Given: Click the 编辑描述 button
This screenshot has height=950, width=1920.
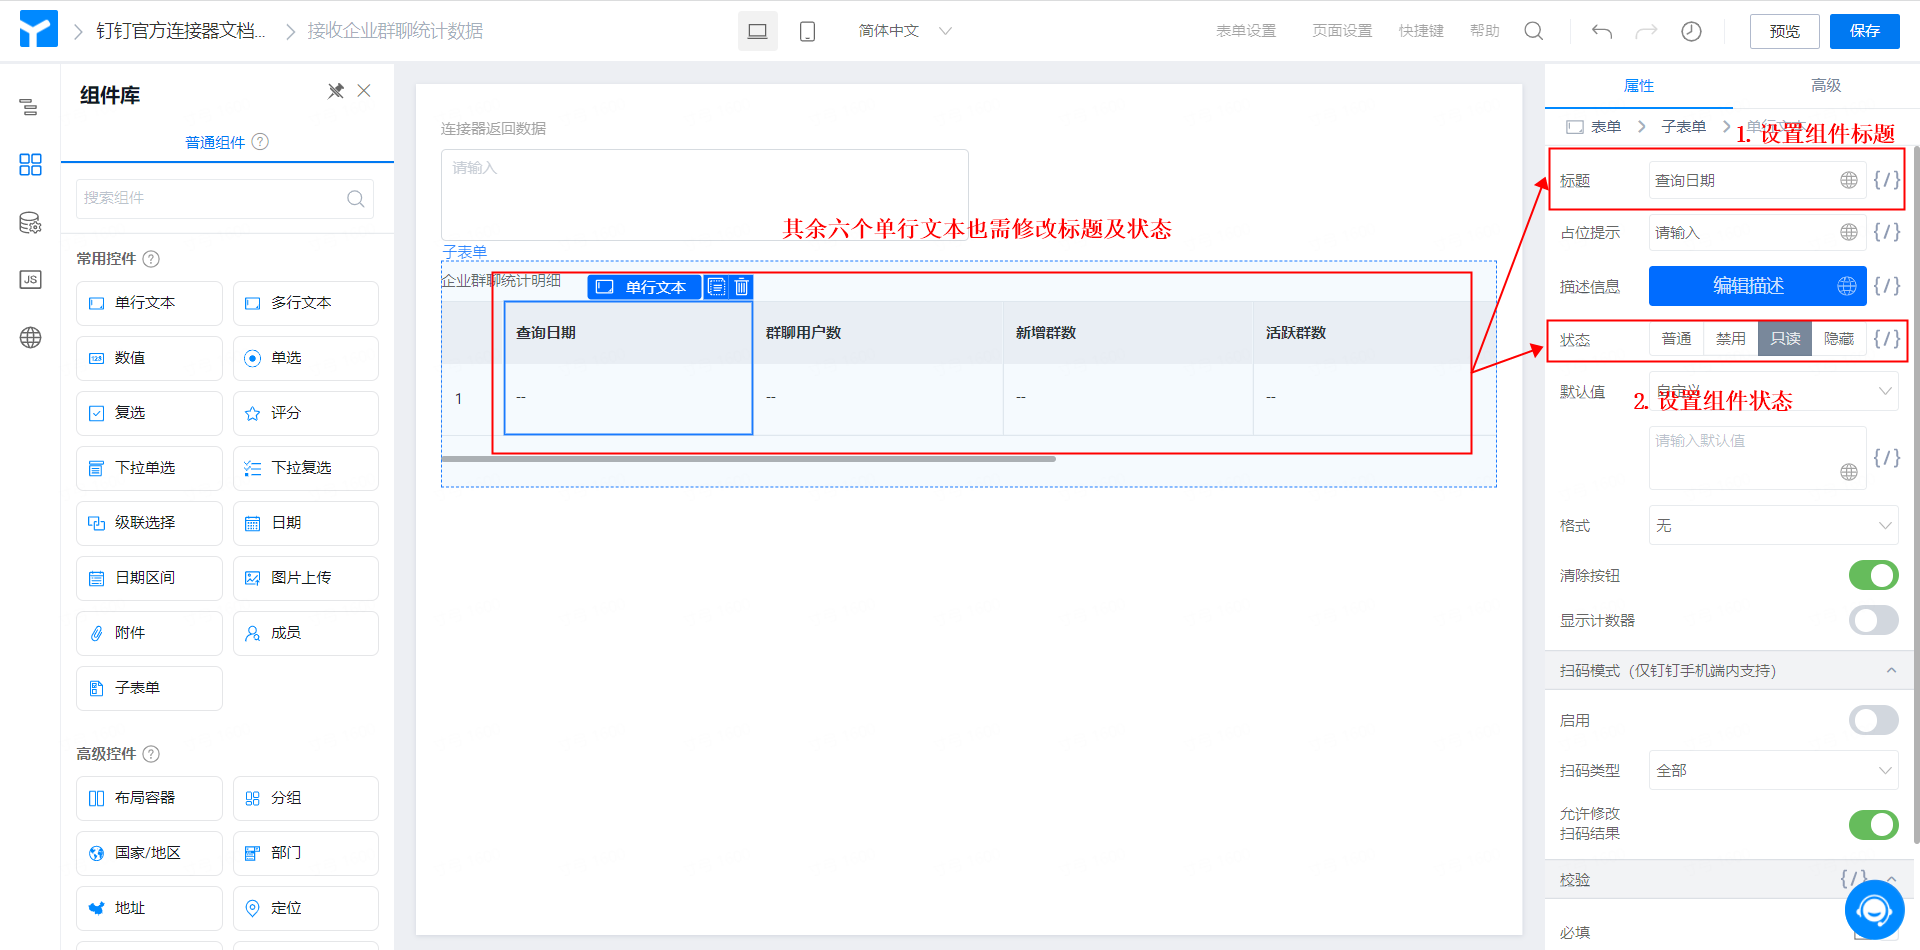Looking at the screenshot, I should (x=1747, y=286).
